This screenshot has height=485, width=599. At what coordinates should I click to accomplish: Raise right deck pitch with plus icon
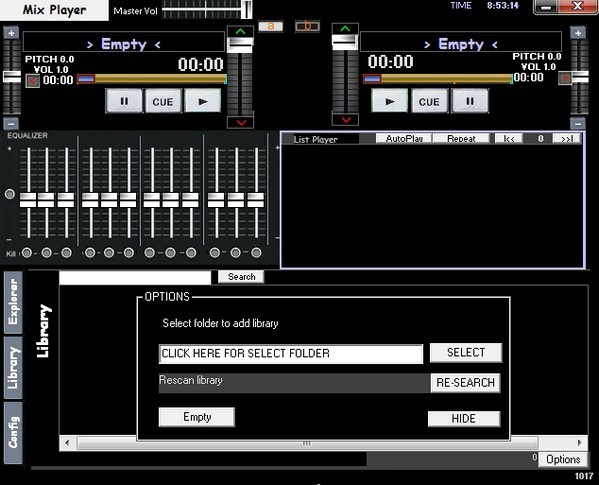pos(578,33)
